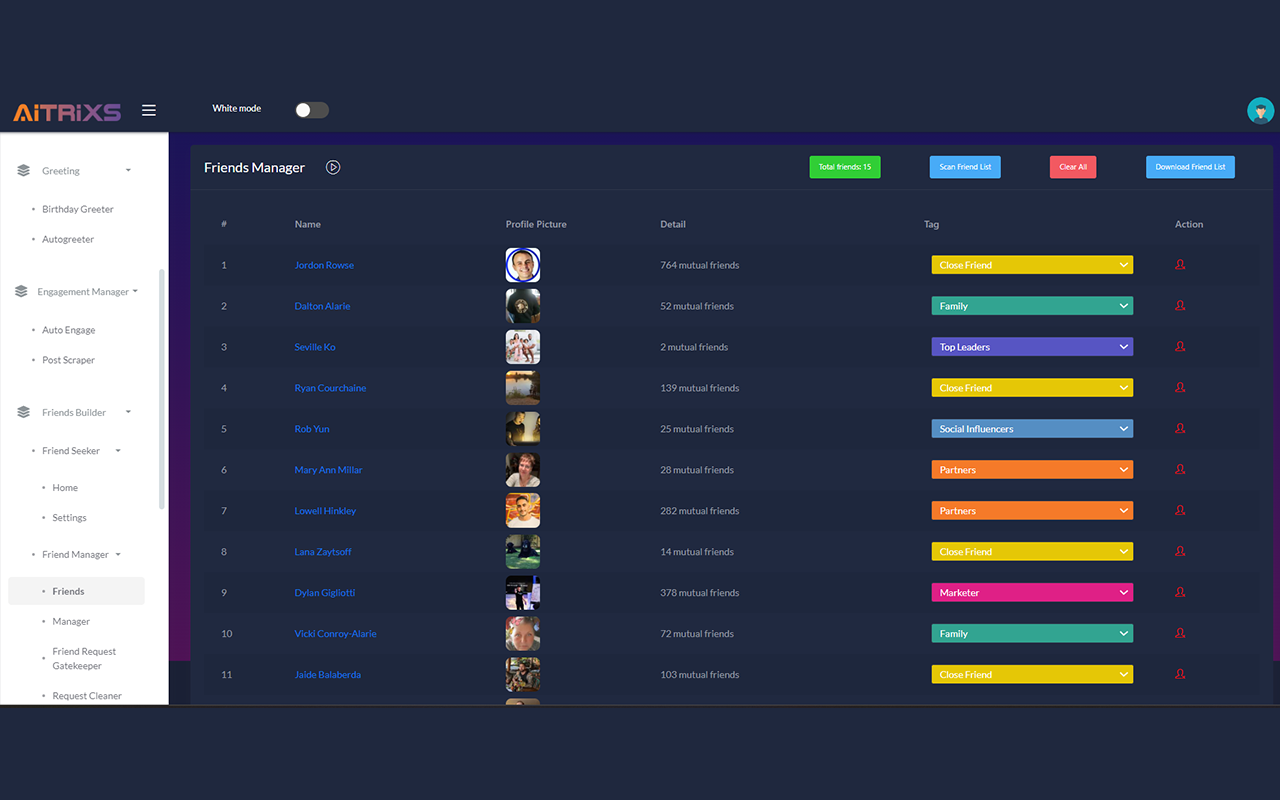Click unfriend icon in Dalton Alarie row
This screenshot has width=1280, height=800.
1180,306
